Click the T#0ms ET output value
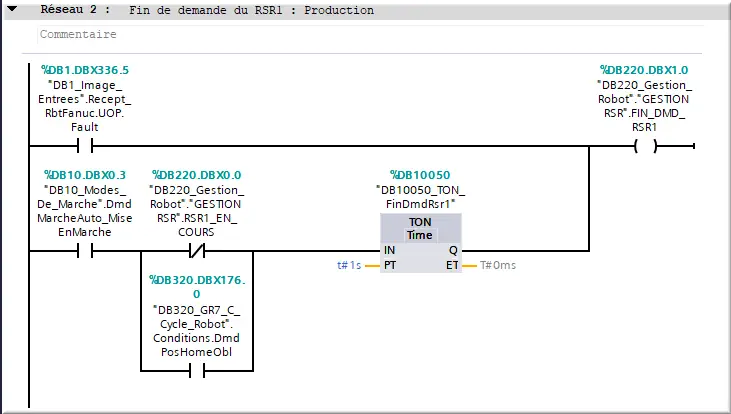Image resolution: width=731 pixels, height=414 pixels. [498, 265]
